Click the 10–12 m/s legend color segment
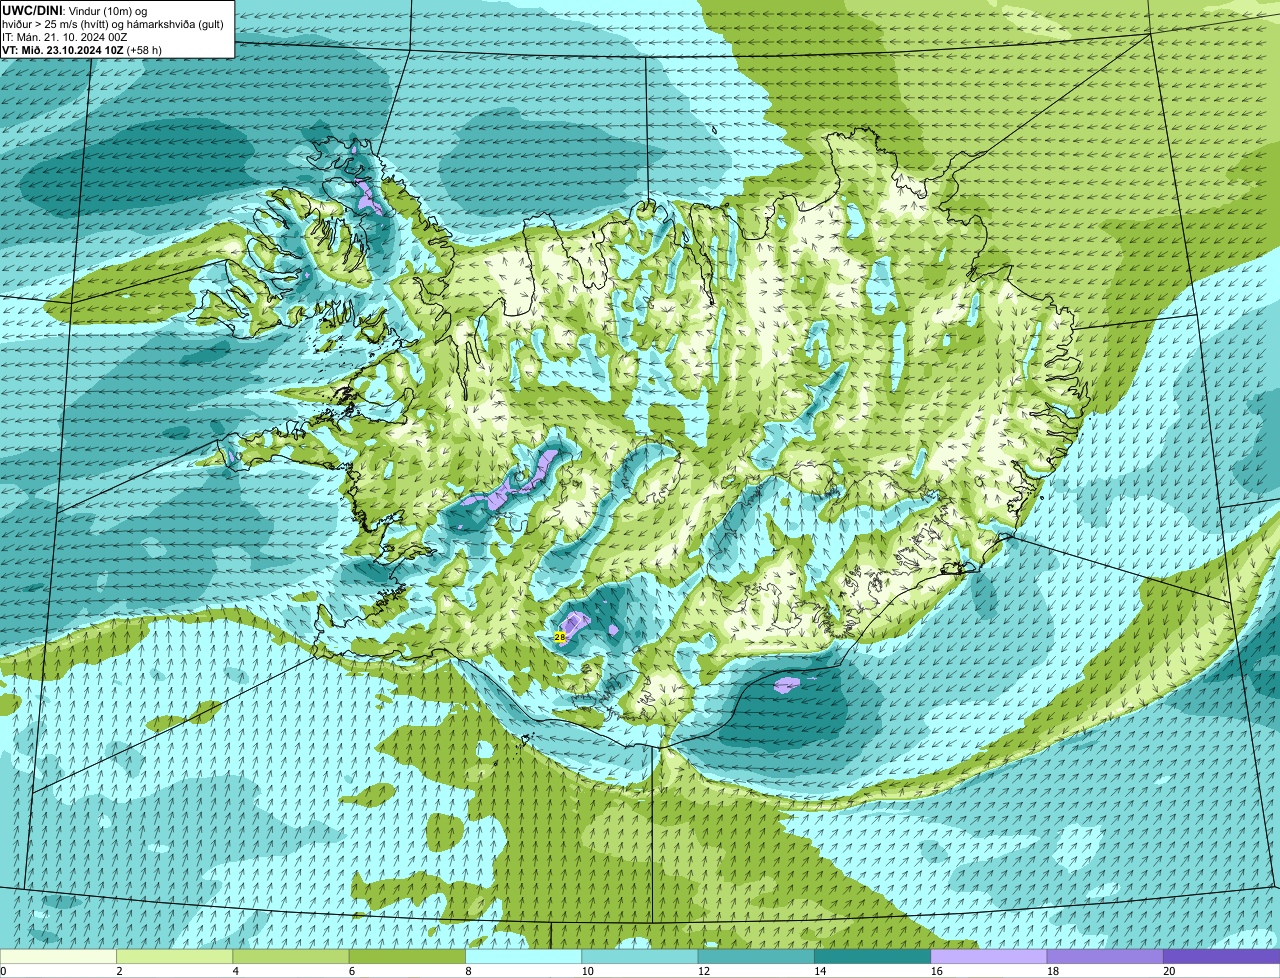Screen dimensions: 1280x978 click(x=640, y=956)
